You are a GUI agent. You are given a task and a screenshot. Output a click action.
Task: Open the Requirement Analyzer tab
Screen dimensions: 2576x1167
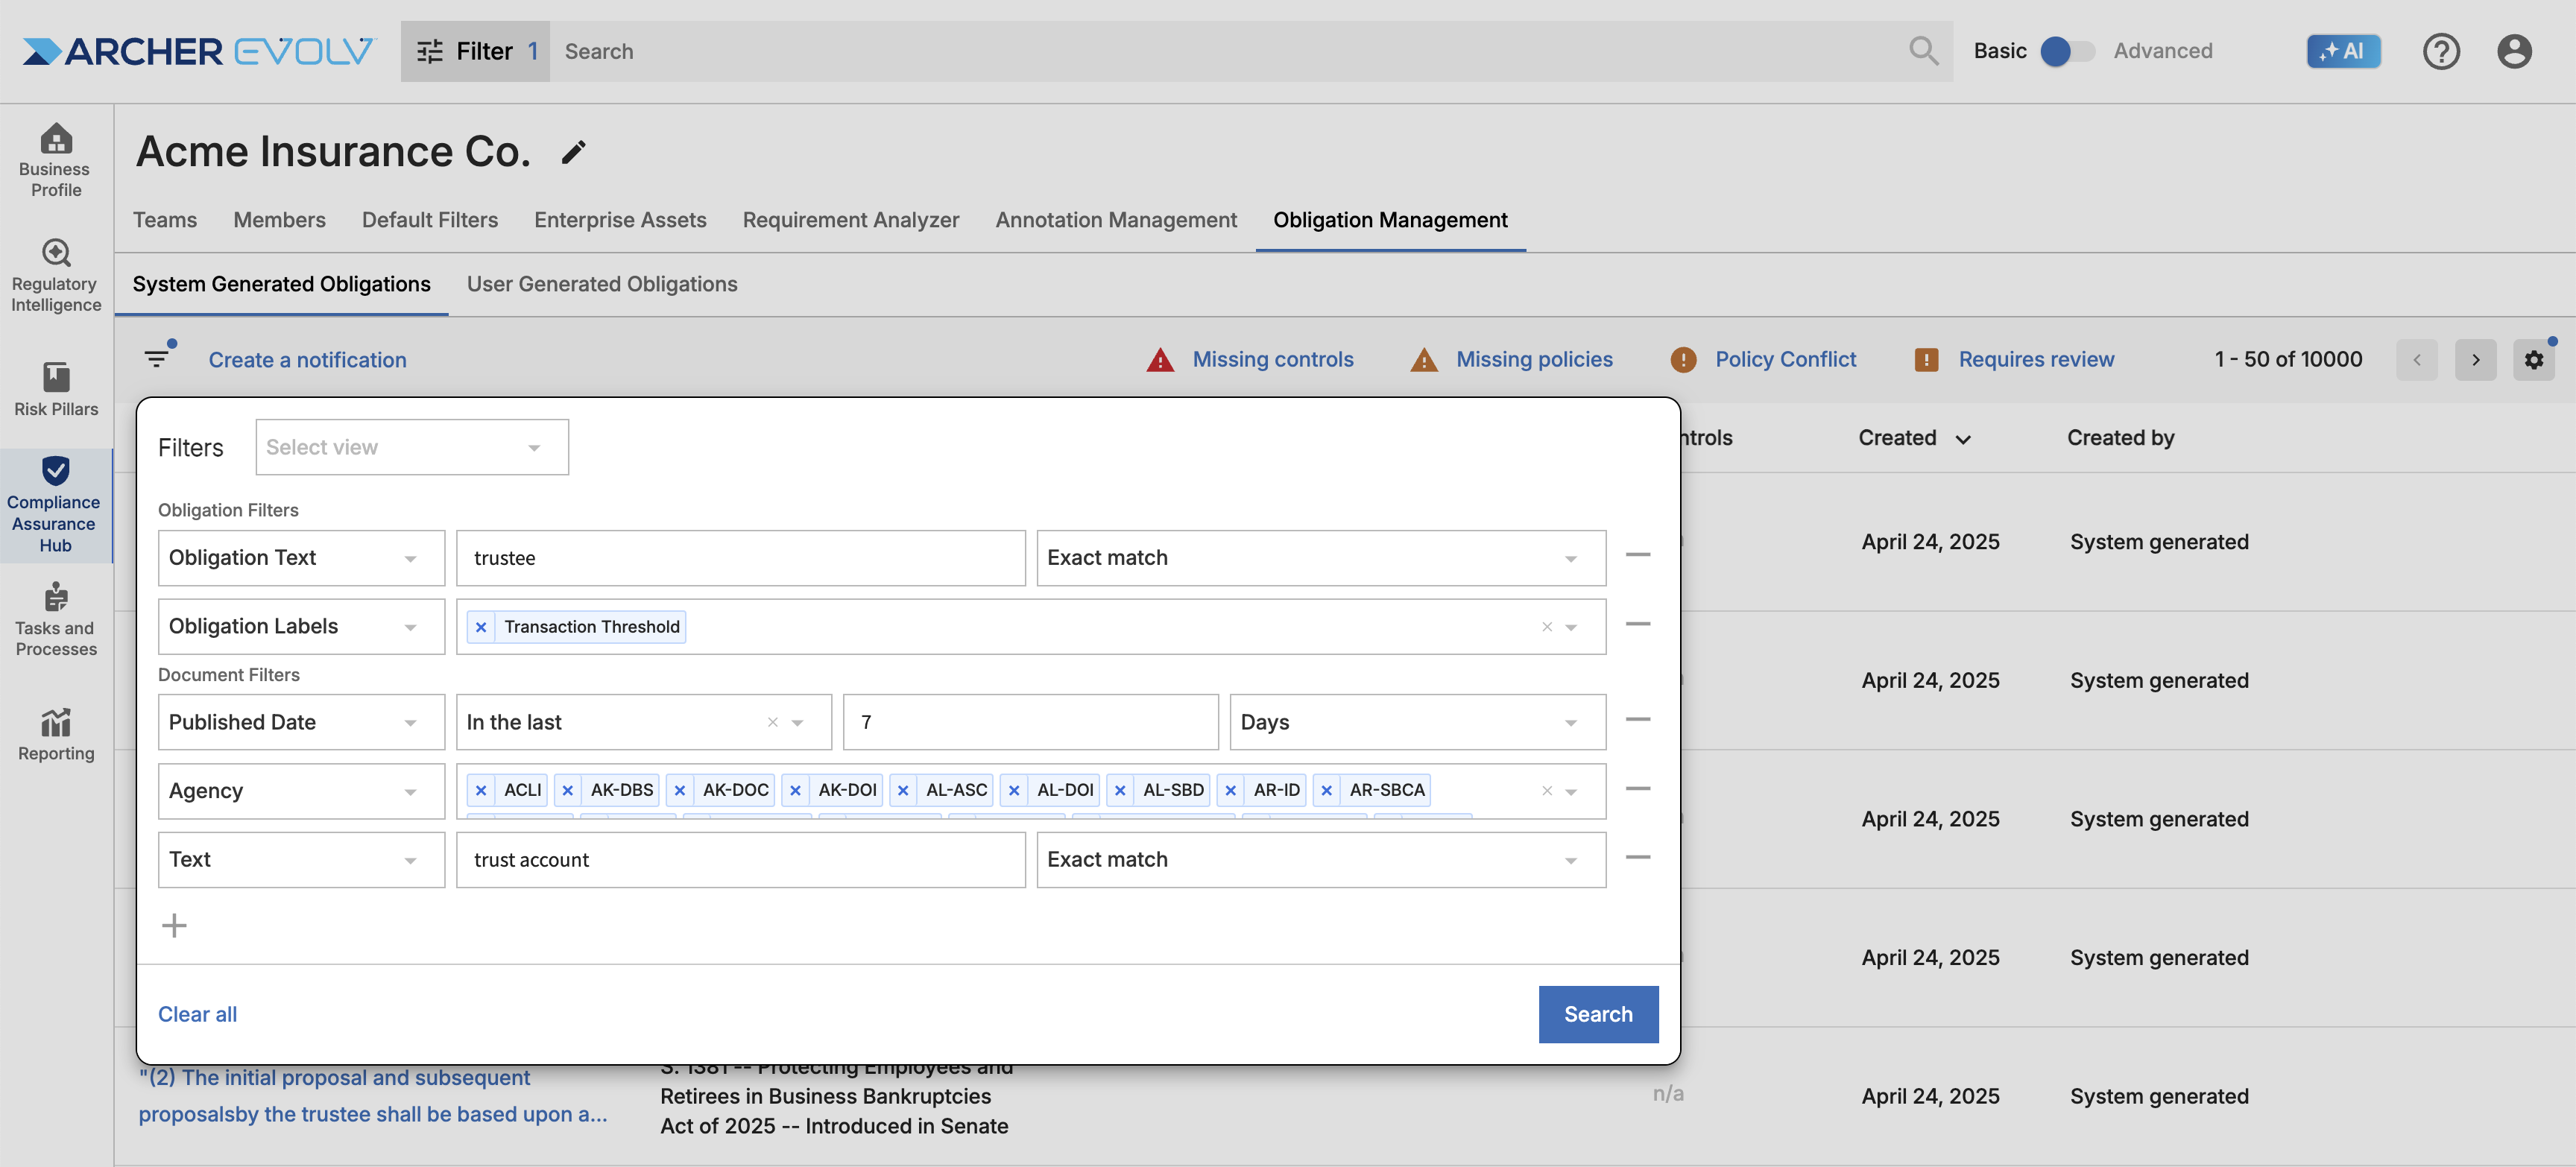tap(850, 220)
